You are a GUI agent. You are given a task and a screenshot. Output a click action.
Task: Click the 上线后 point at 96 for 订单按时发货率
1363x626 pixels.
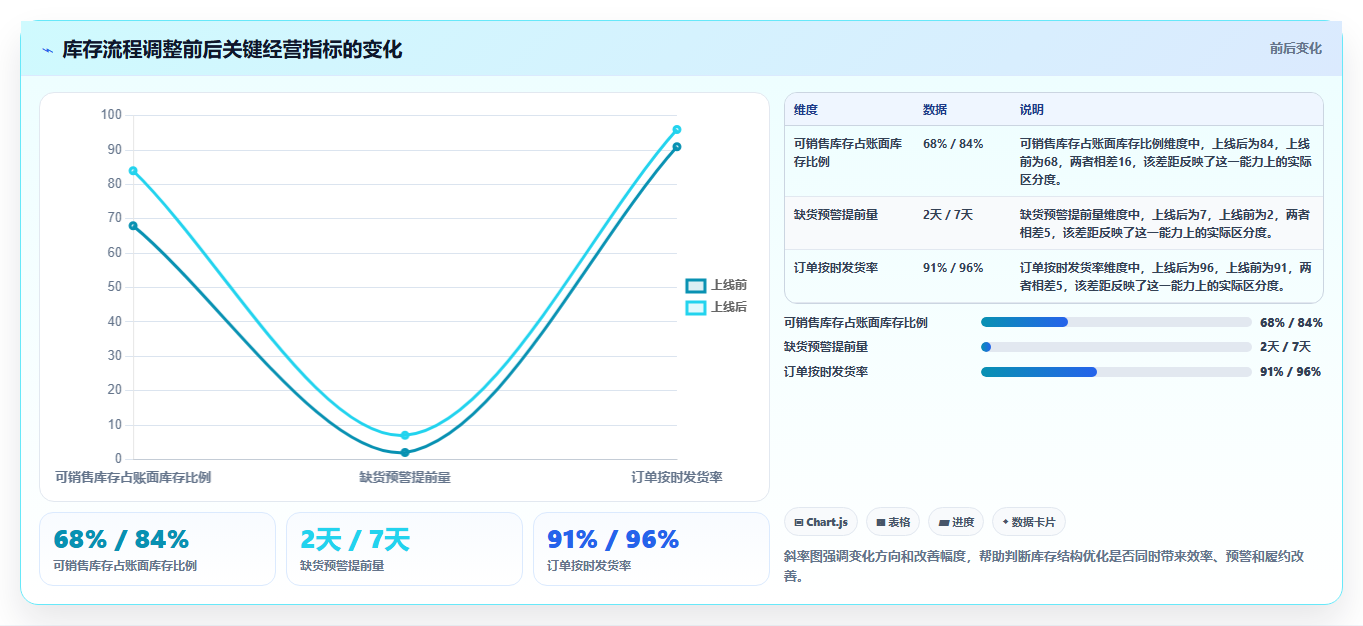coord(677,129)
